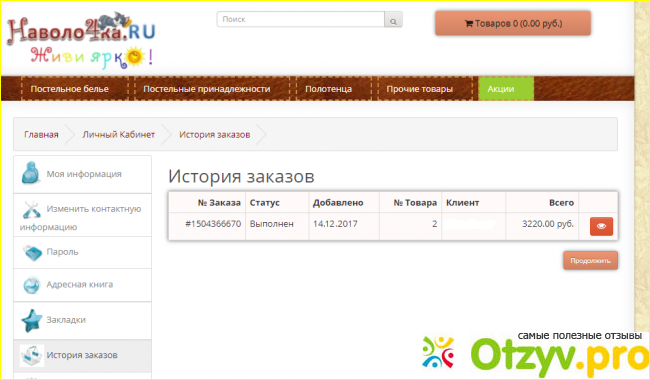Click the star icon for Закладки
This screenshot has width=650, height=380.
pos(32,320)
